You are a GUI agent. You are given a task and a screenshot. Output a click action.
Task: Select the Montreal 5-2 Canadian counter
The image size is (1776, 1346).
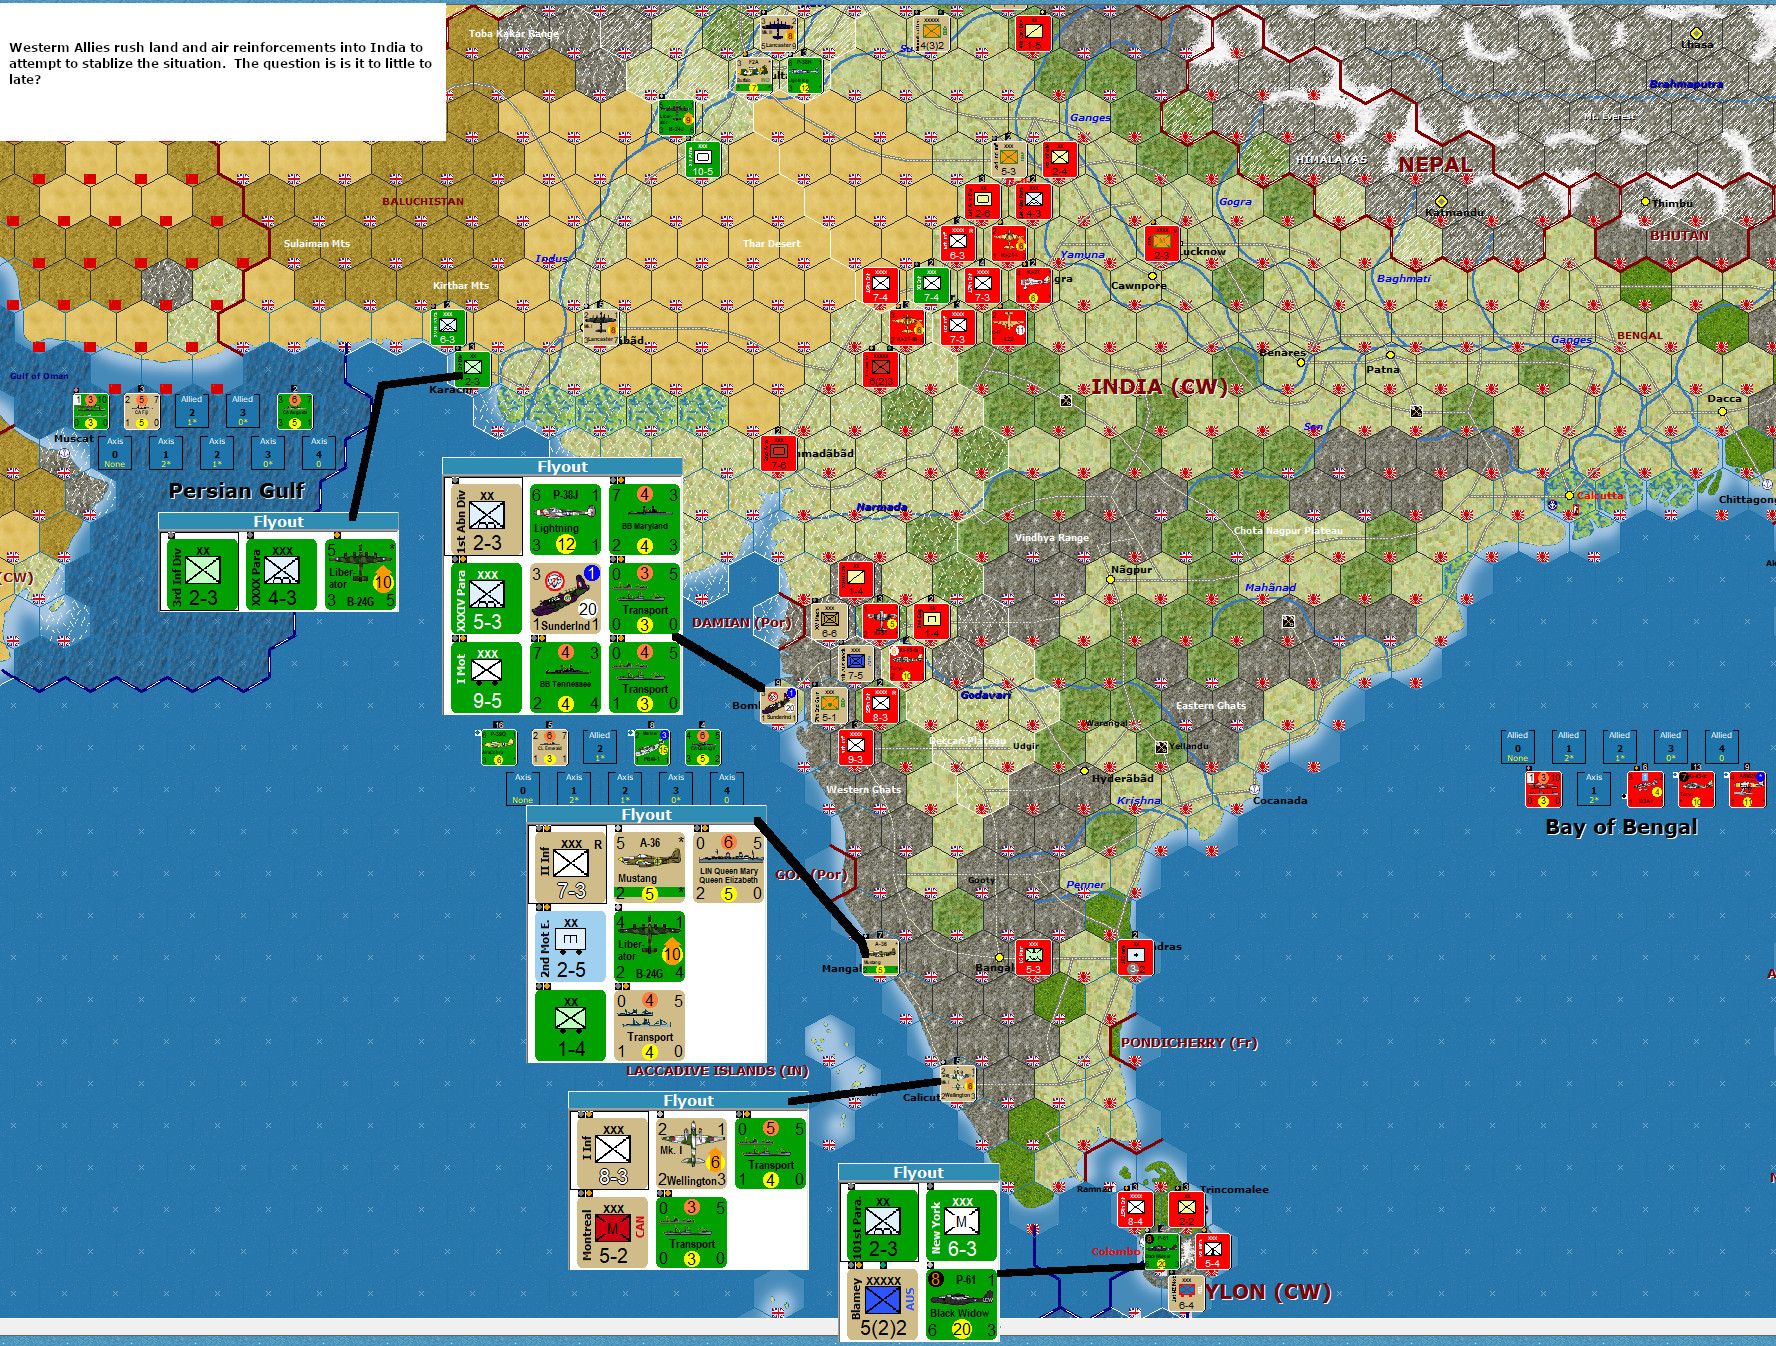point(611,1232)
